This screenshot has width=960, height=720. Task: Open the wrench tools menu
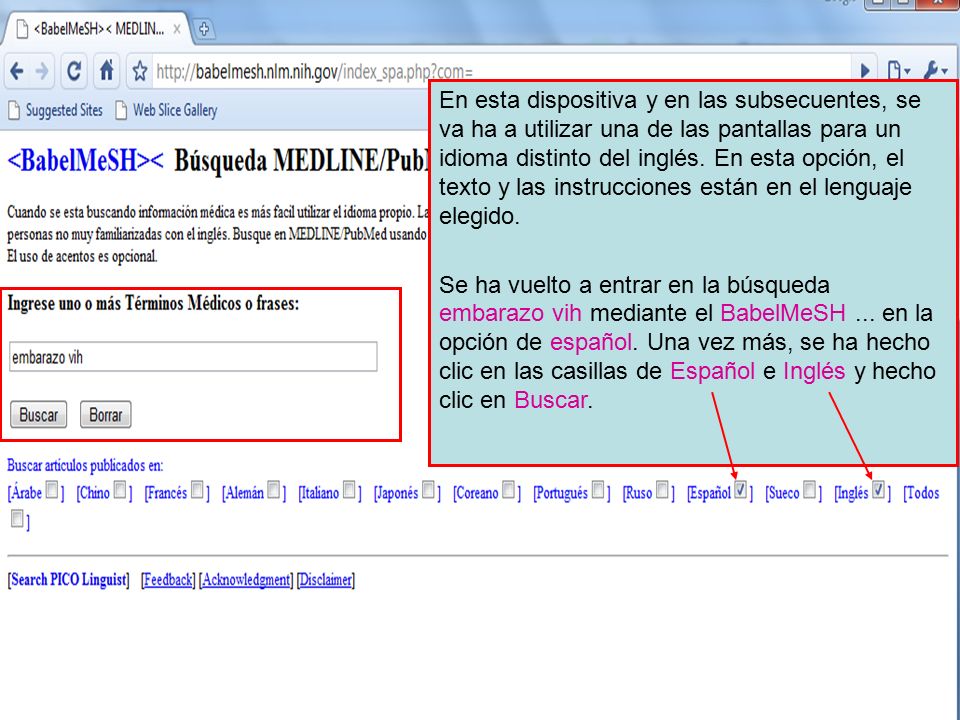[x=936, y=71]
